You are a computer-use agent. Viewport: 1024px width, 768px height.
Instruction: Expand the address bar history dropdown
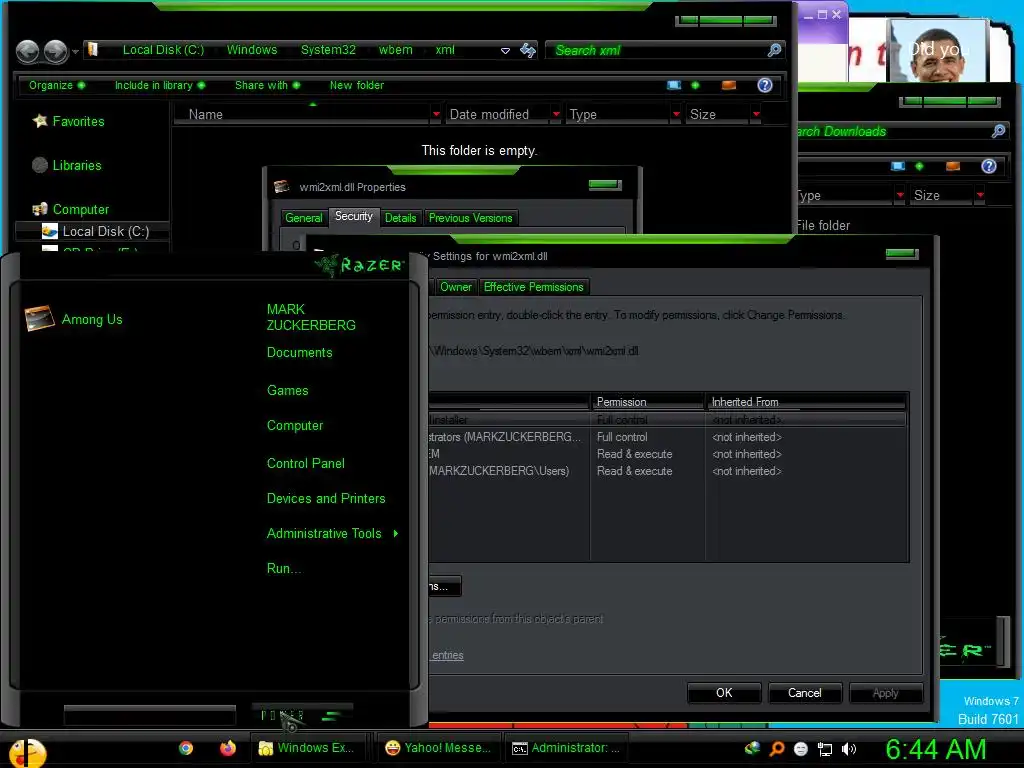[x=505, y=50]
